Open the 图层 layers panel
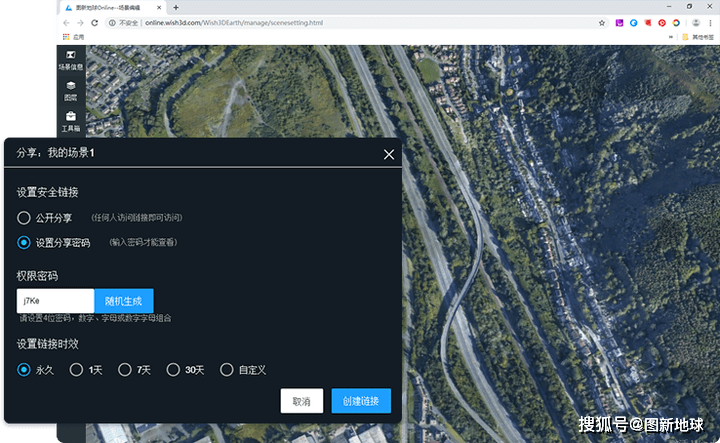The image size is (720, 443). tap(70, 91)
